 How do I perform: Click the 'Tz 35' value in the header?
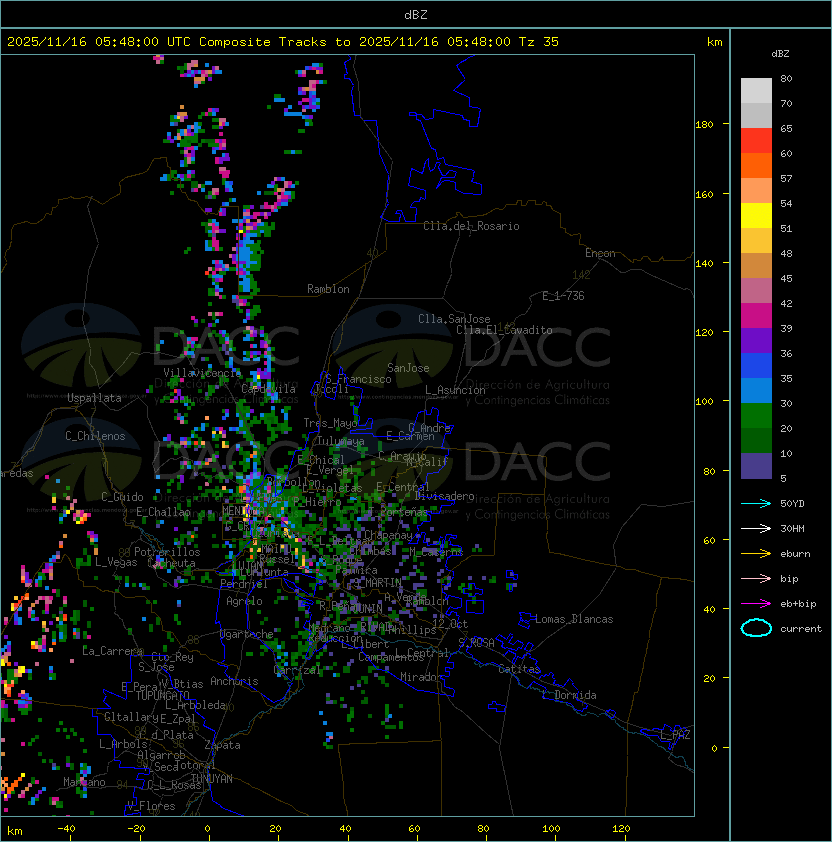539,42
